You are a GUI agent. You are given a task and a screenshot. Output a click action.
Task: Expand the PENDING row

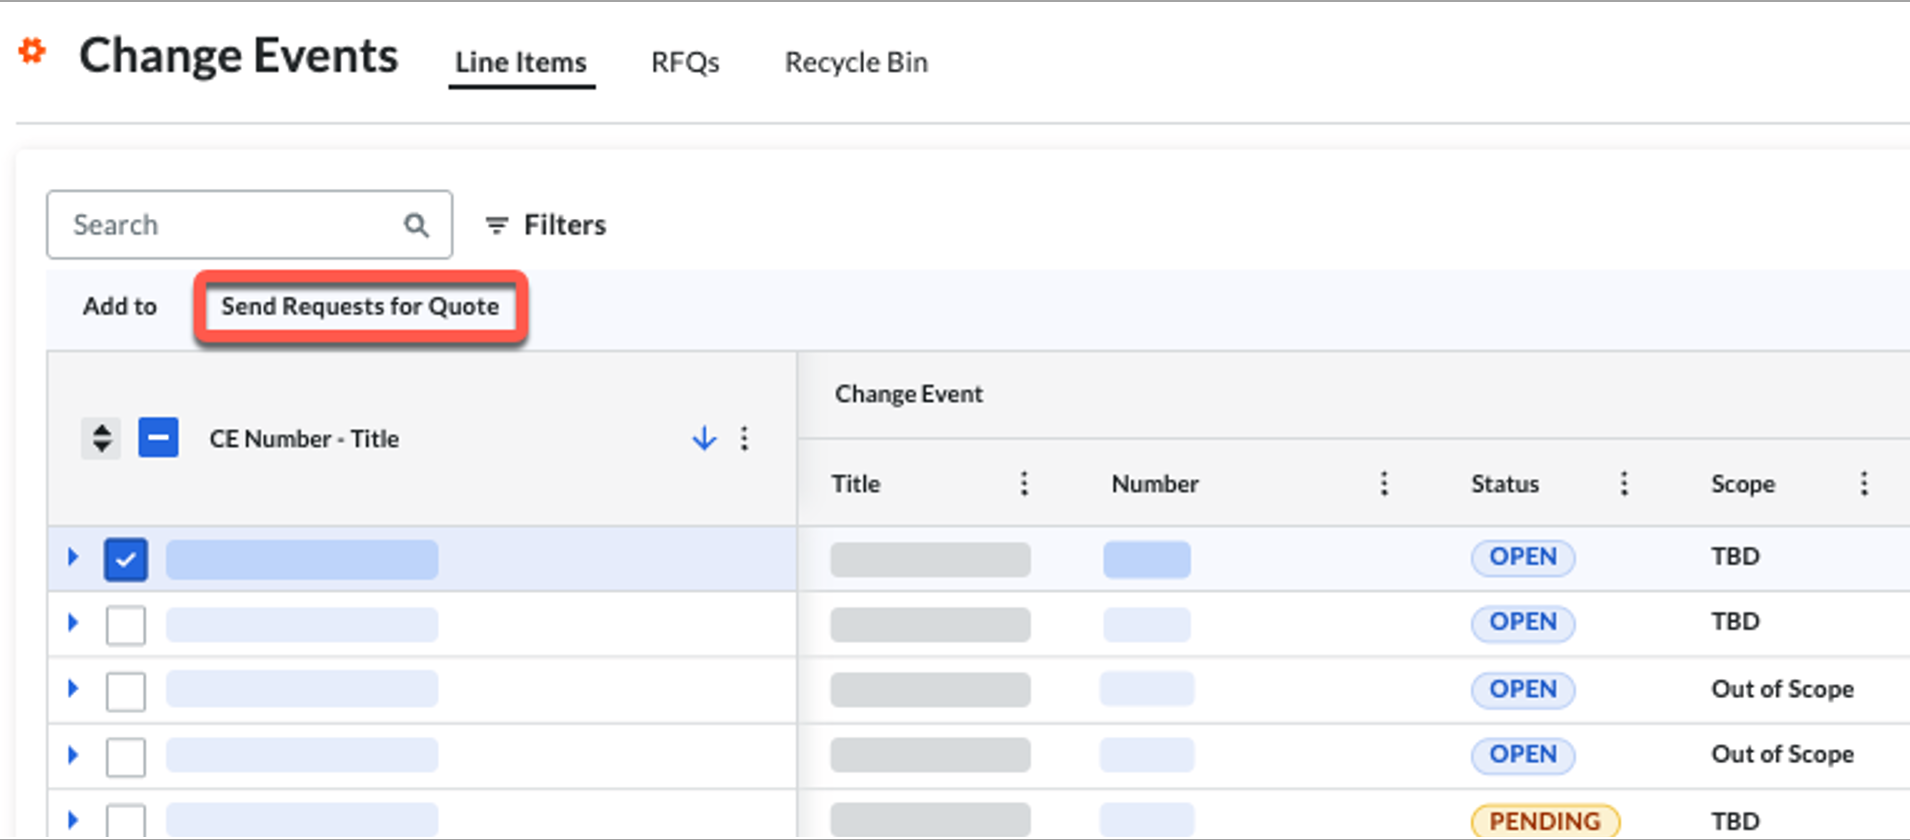(73, 820)
